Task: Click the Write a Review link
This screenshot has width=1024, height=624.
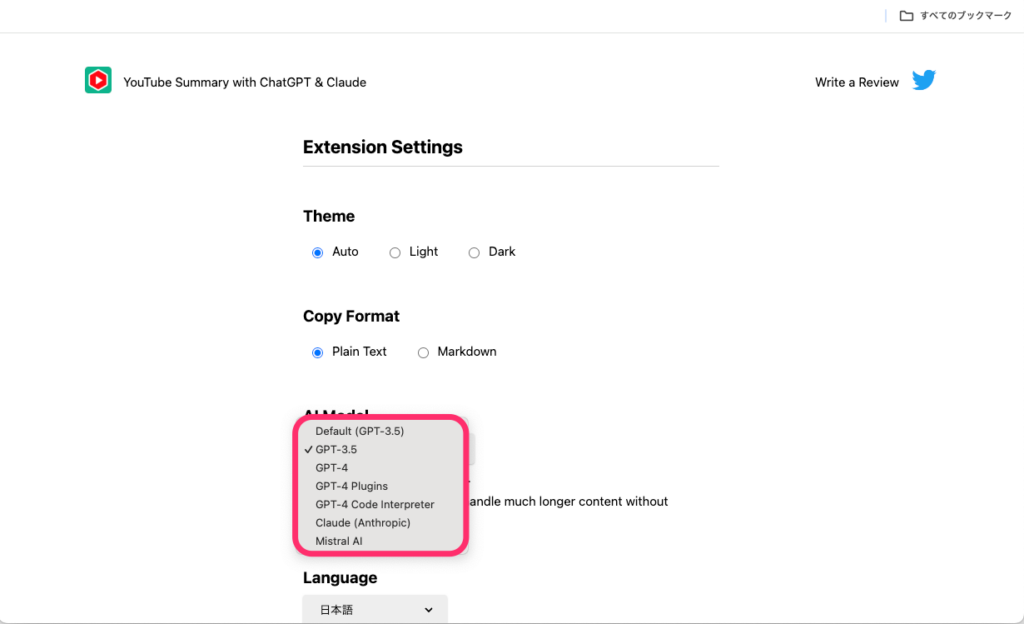Action: click(x=857, y=82)
